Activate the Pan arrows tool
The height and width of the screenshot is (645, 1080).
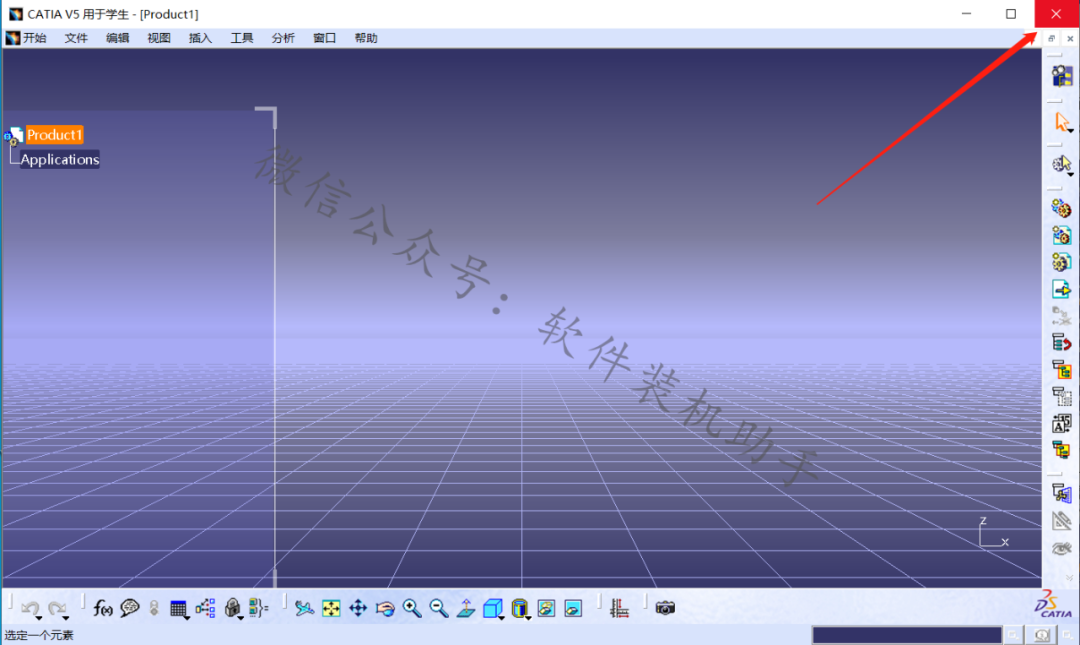358,608
